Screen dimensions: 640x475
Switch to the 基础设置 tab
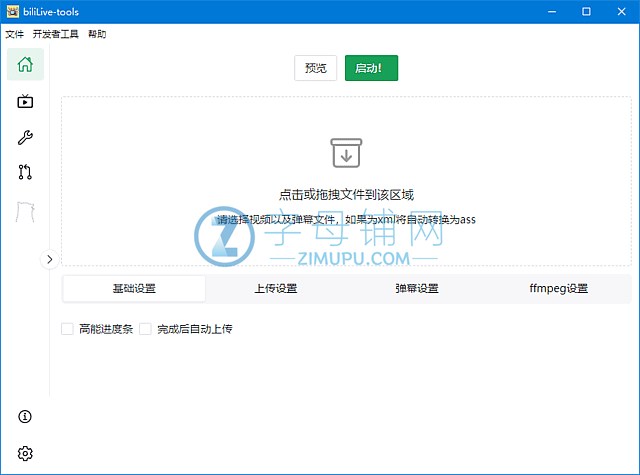click(134, 289)
